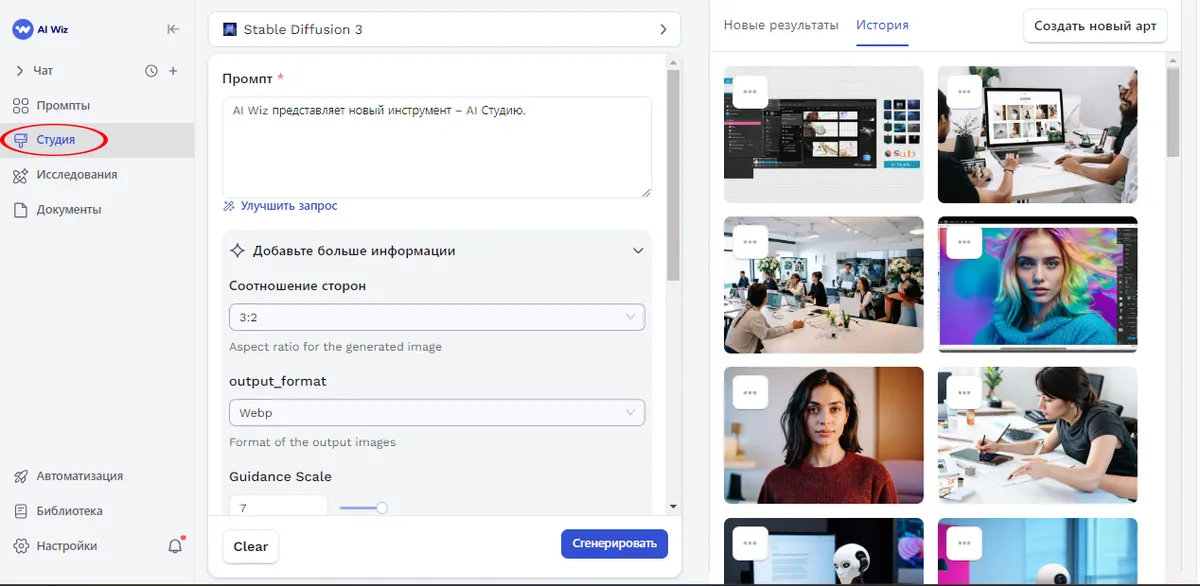
Task: Open options menu on woman in red sweater image
Action: [750, 393]
